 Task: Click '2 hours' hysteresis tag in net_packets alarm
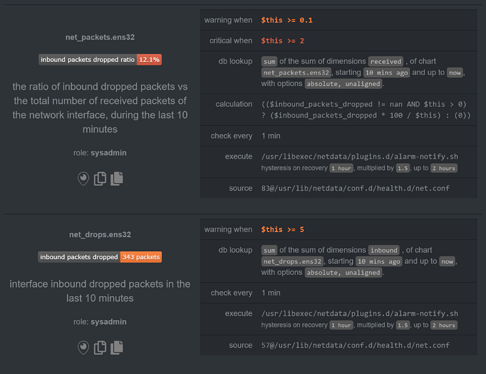tap(444, 168)
